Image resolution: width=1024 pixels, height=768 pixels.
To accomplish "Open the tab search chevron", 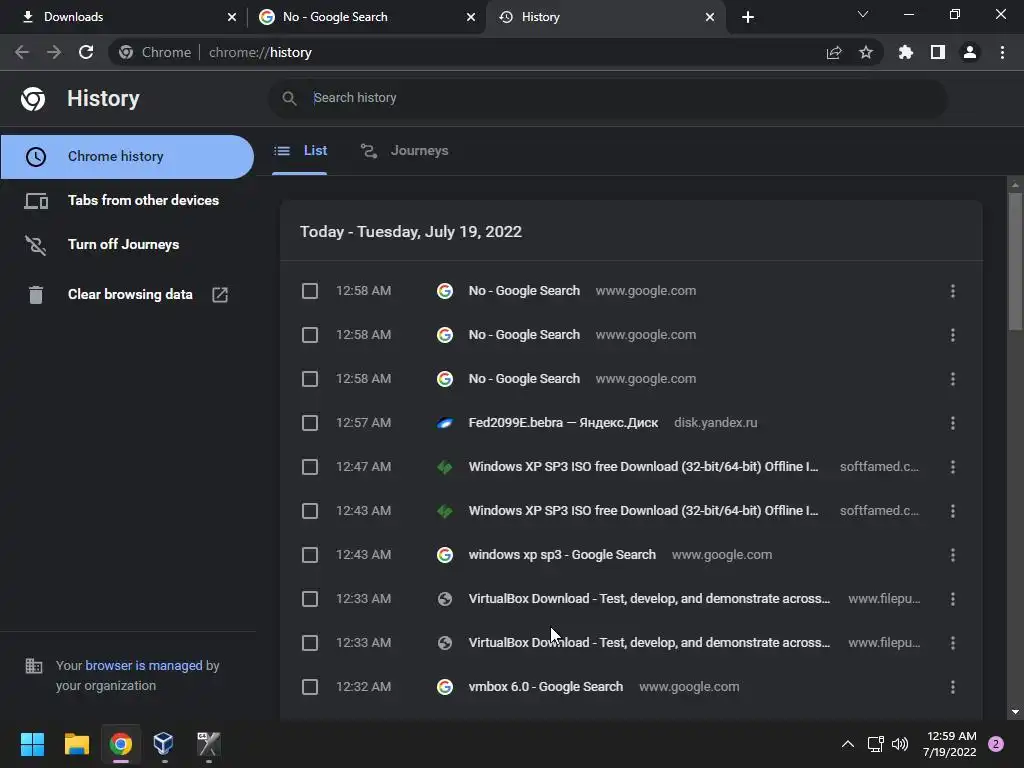I will click(x=863, y=14).
